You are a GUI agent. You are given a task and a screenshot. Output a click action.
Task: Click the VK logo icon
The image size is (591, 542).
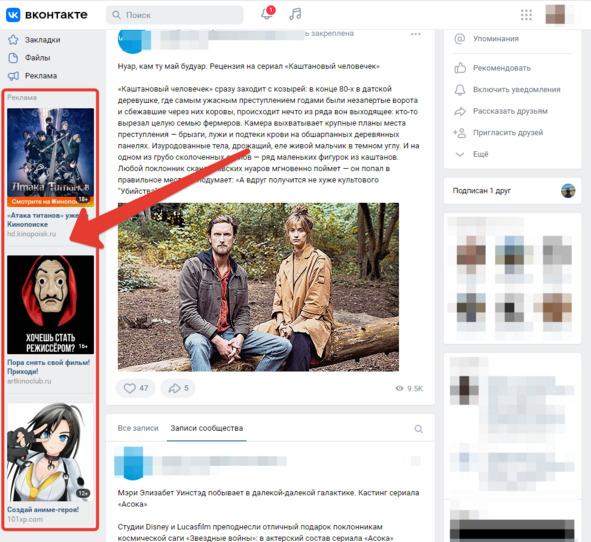coord(13,15)
